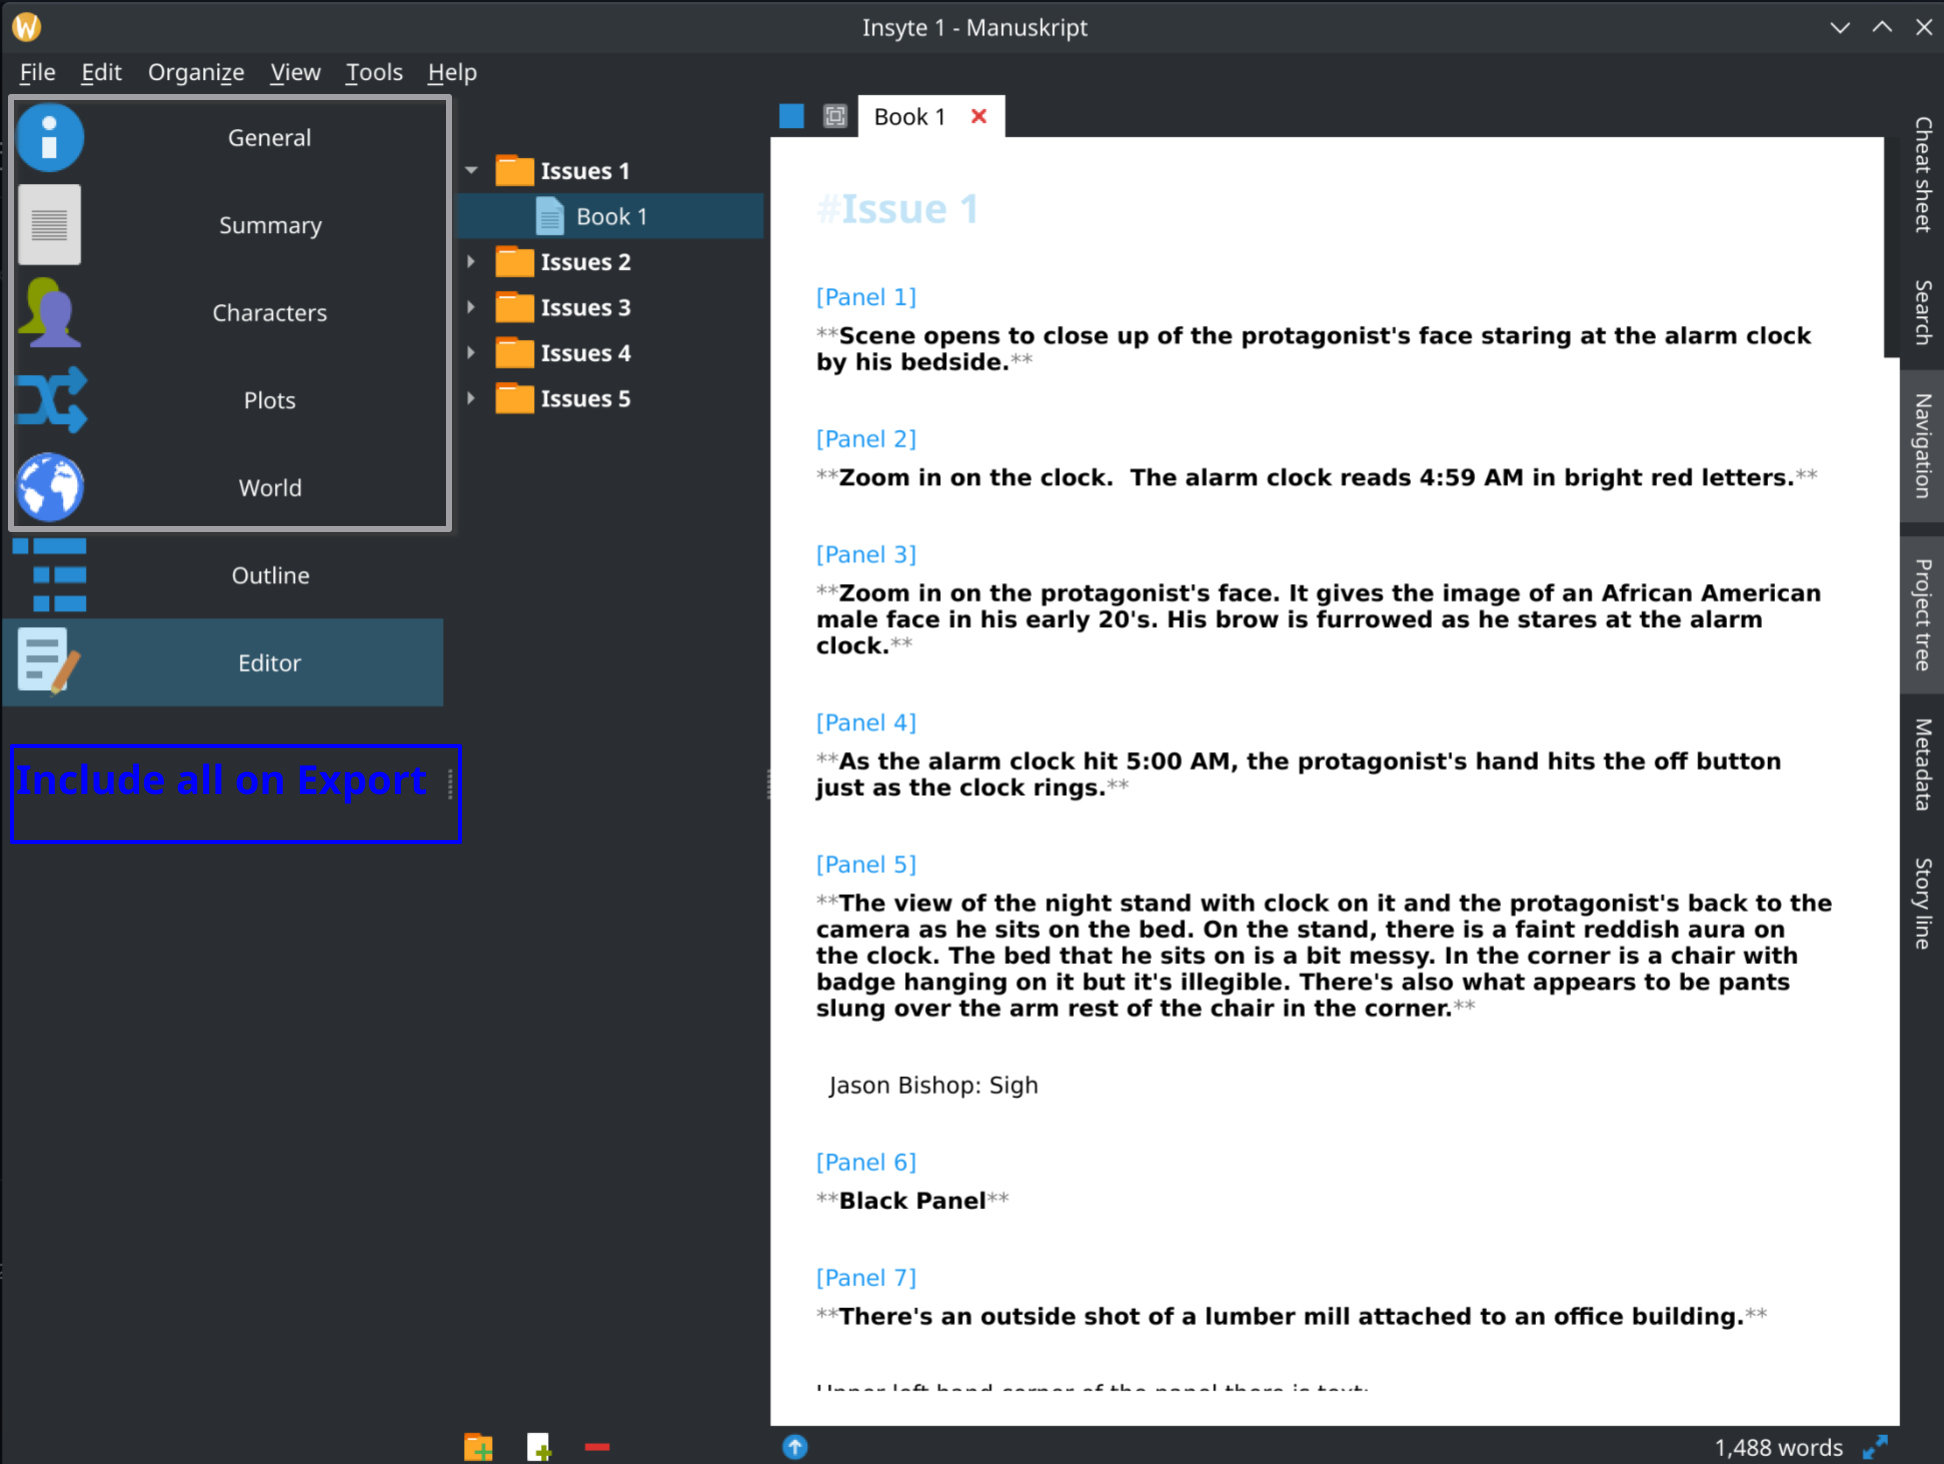This screenshot has height=1464, width=1944.
Task: Click the blue up arrow button
Action: pos(794,1447)
